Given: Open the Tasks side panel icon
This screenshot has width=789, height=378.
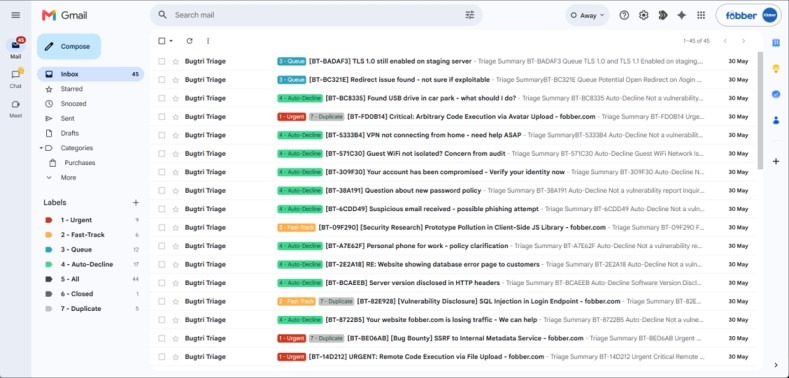Looking at the screenshot, I should point(775,94).
